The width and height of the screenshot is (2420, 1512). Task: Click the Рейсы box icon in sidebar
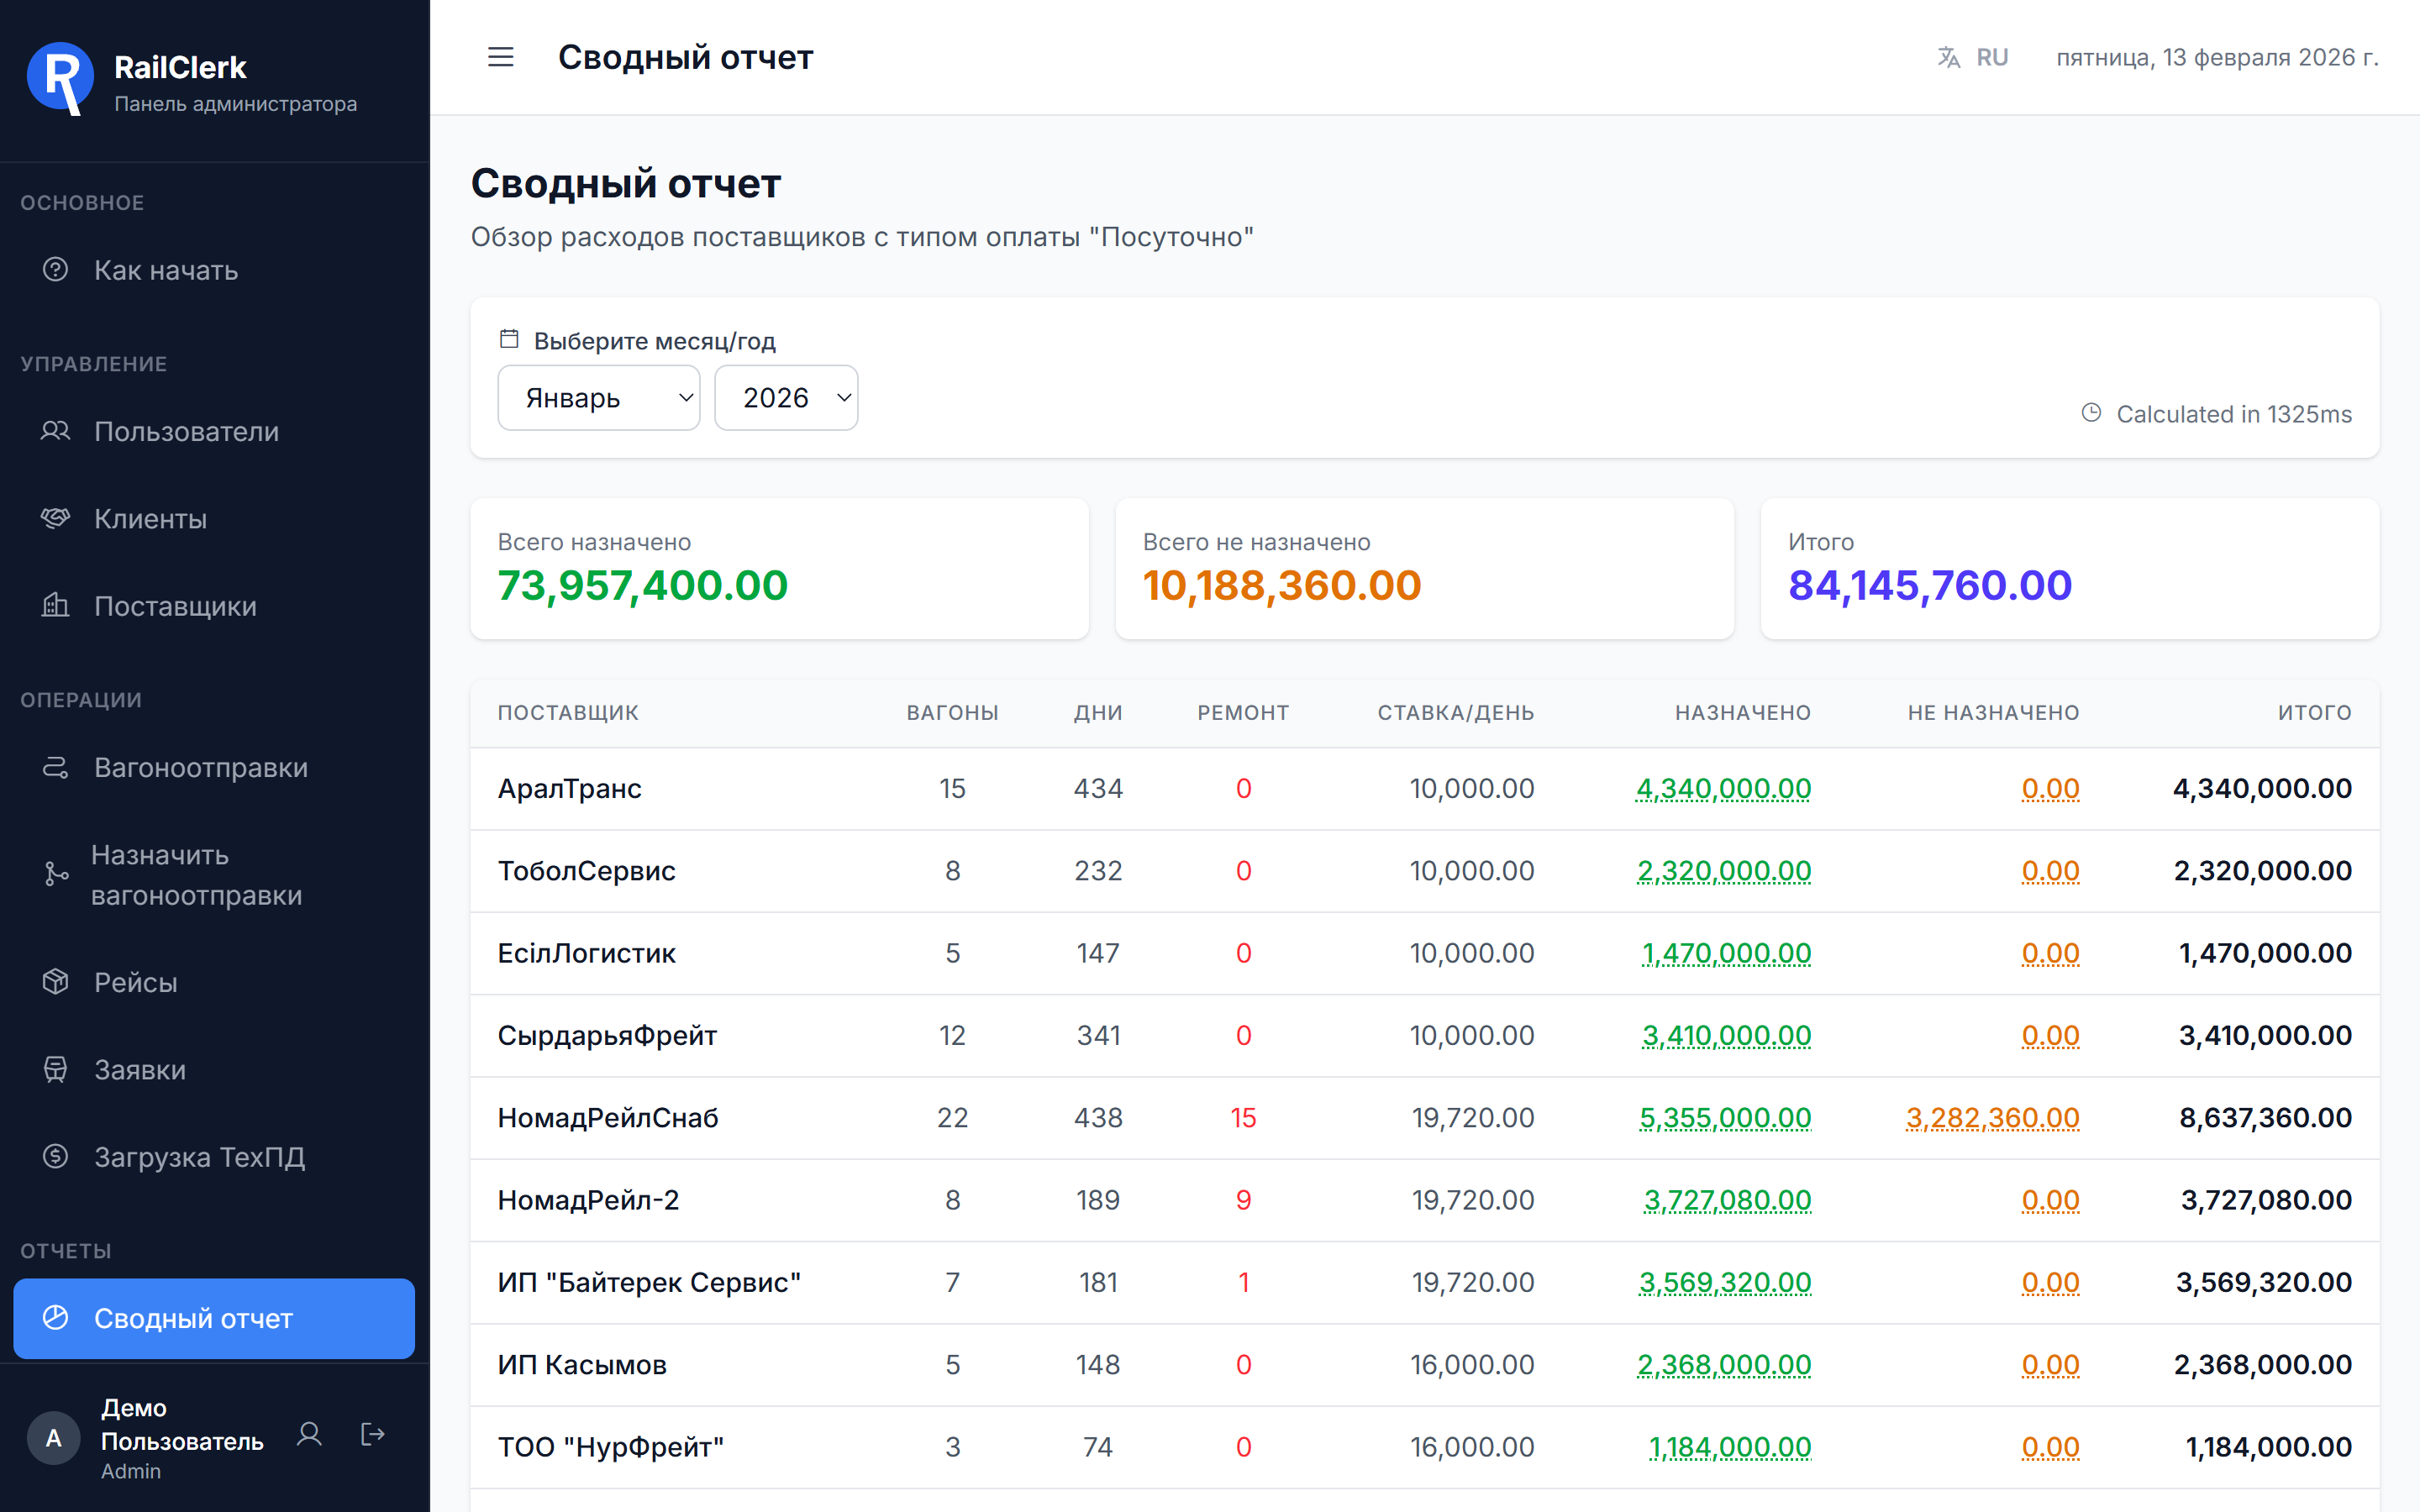tap(56, 981)
